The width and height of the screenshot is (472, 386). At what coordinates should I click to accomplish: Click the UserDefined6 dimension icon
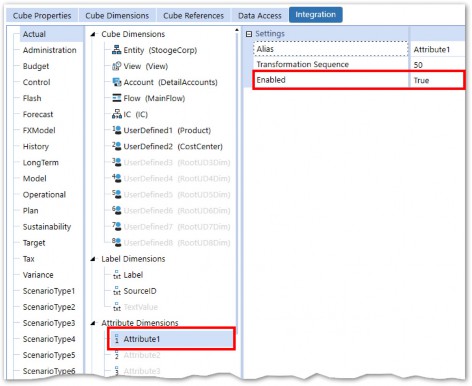click(x=117, y=210)
